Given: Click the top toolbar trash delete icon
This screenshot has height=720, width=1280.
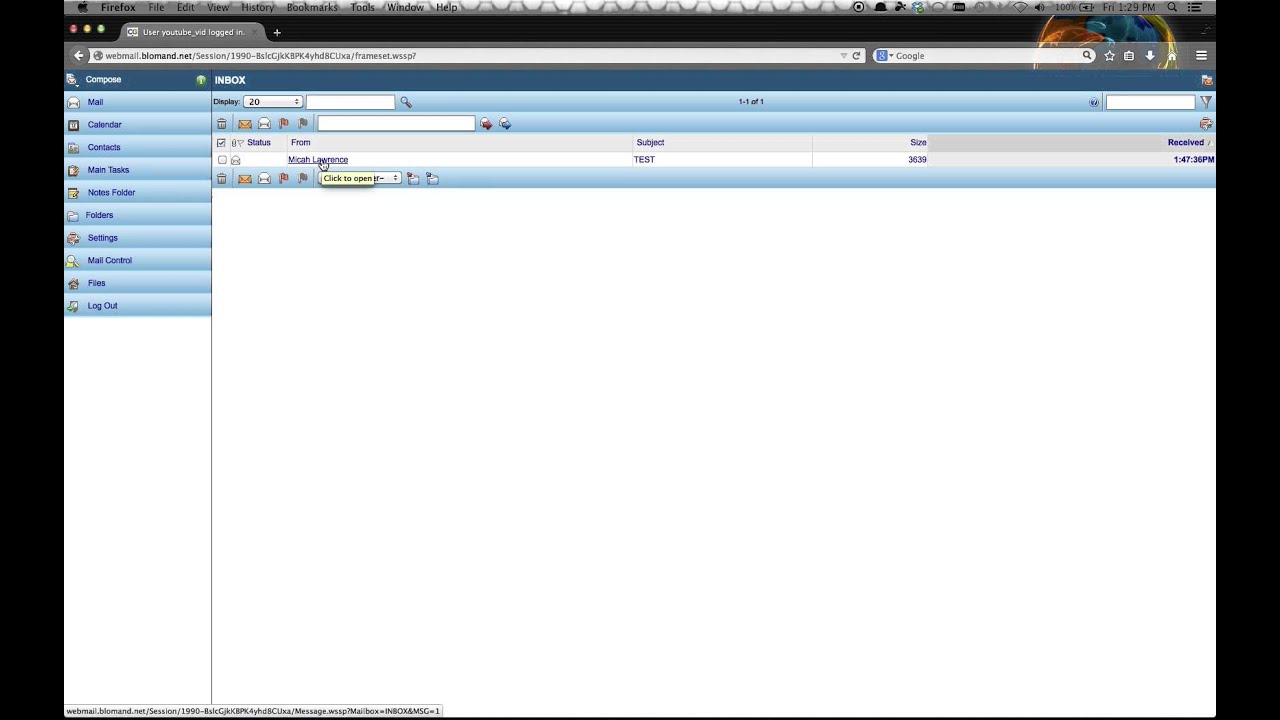Looking at the screenshot, I should [x=222, y=124].
